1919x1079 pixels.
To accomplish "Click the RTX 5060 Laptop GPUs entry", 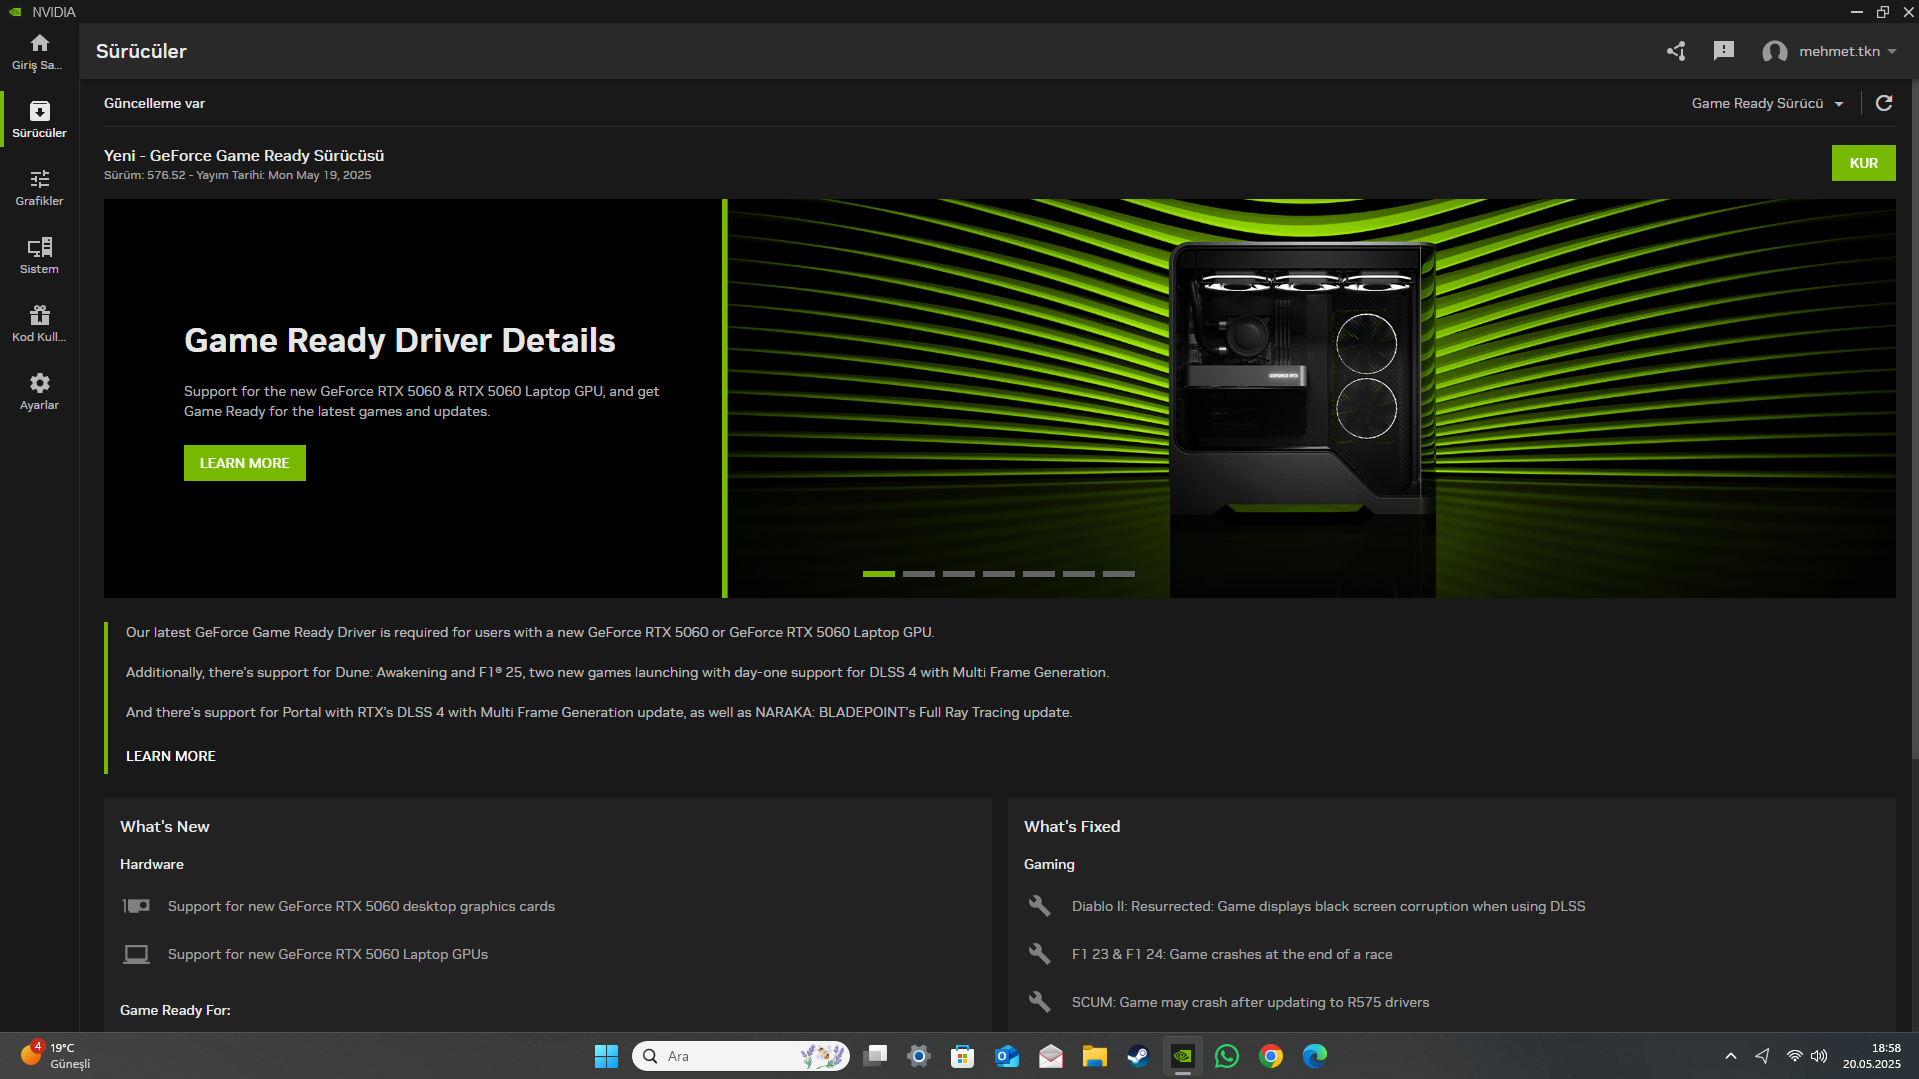I will pyautogui.click(x=328, y=954).
